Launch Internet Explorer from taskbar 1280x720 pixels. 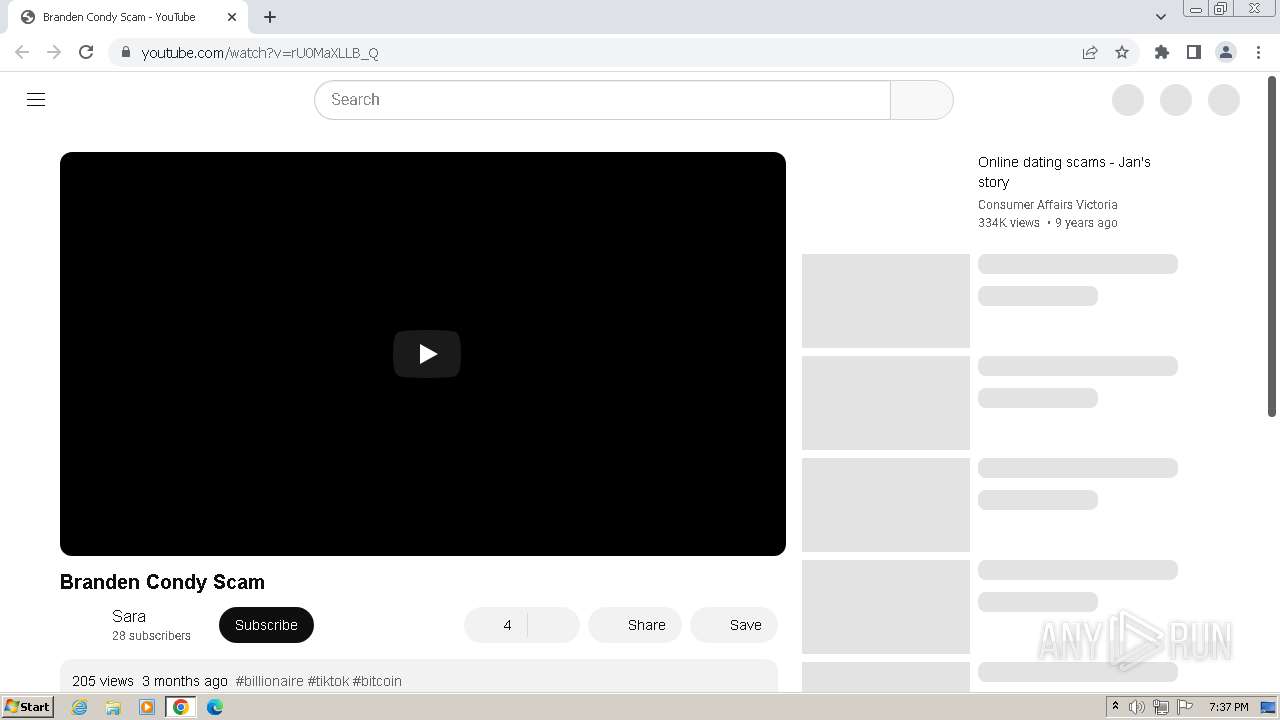(x=79, y=707)
